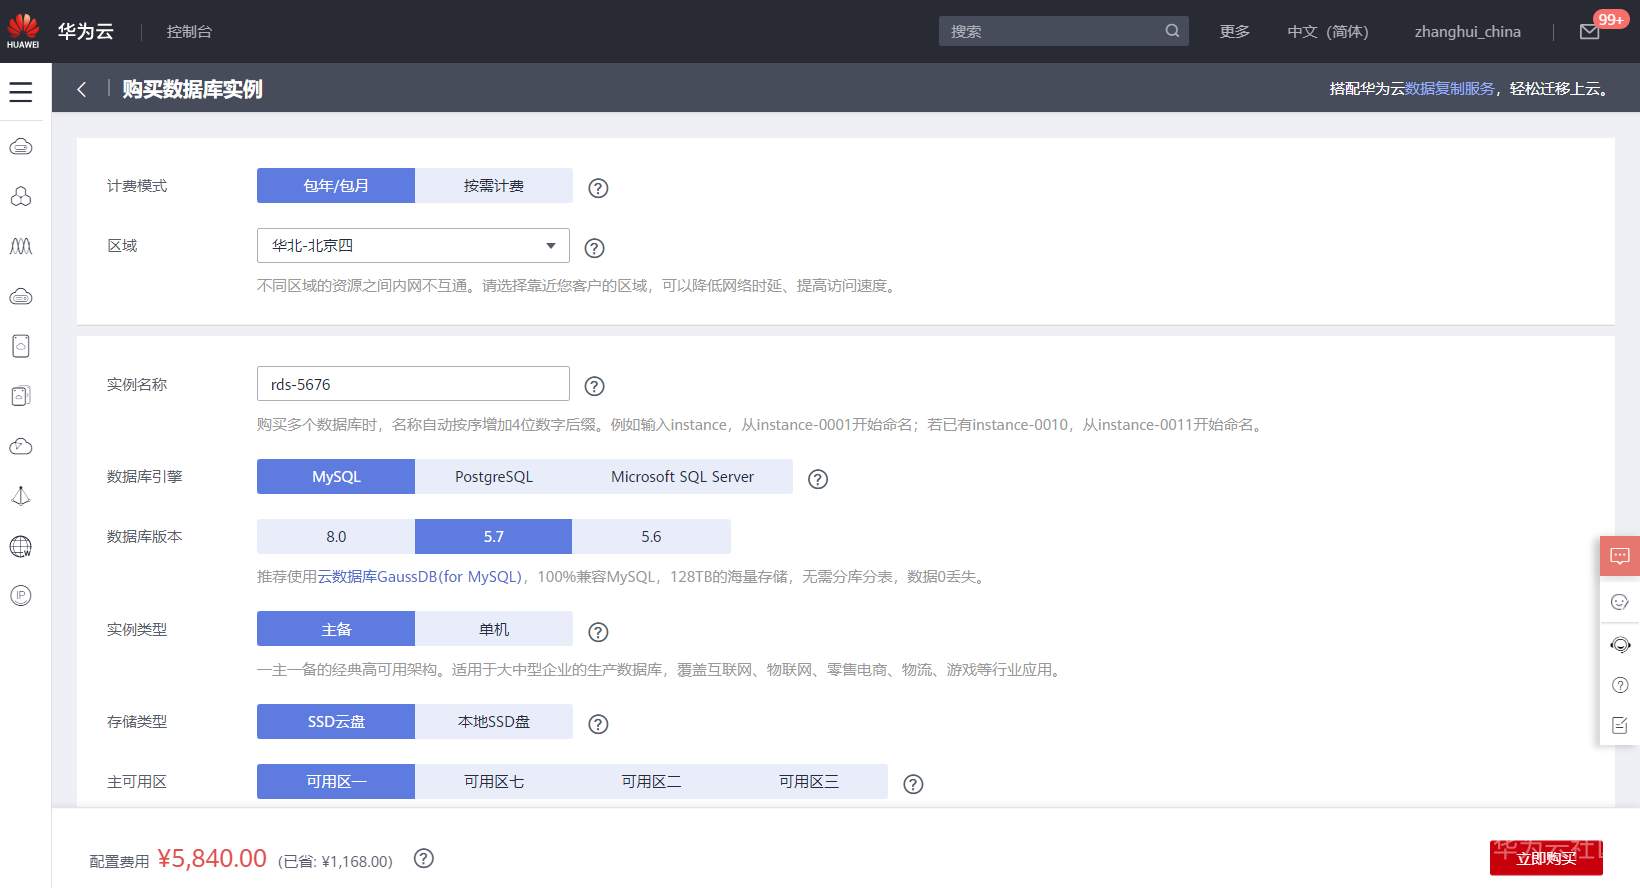Click the instance name input rds-5676
This screenshot has width=1640, height=888.
(413, 384)
